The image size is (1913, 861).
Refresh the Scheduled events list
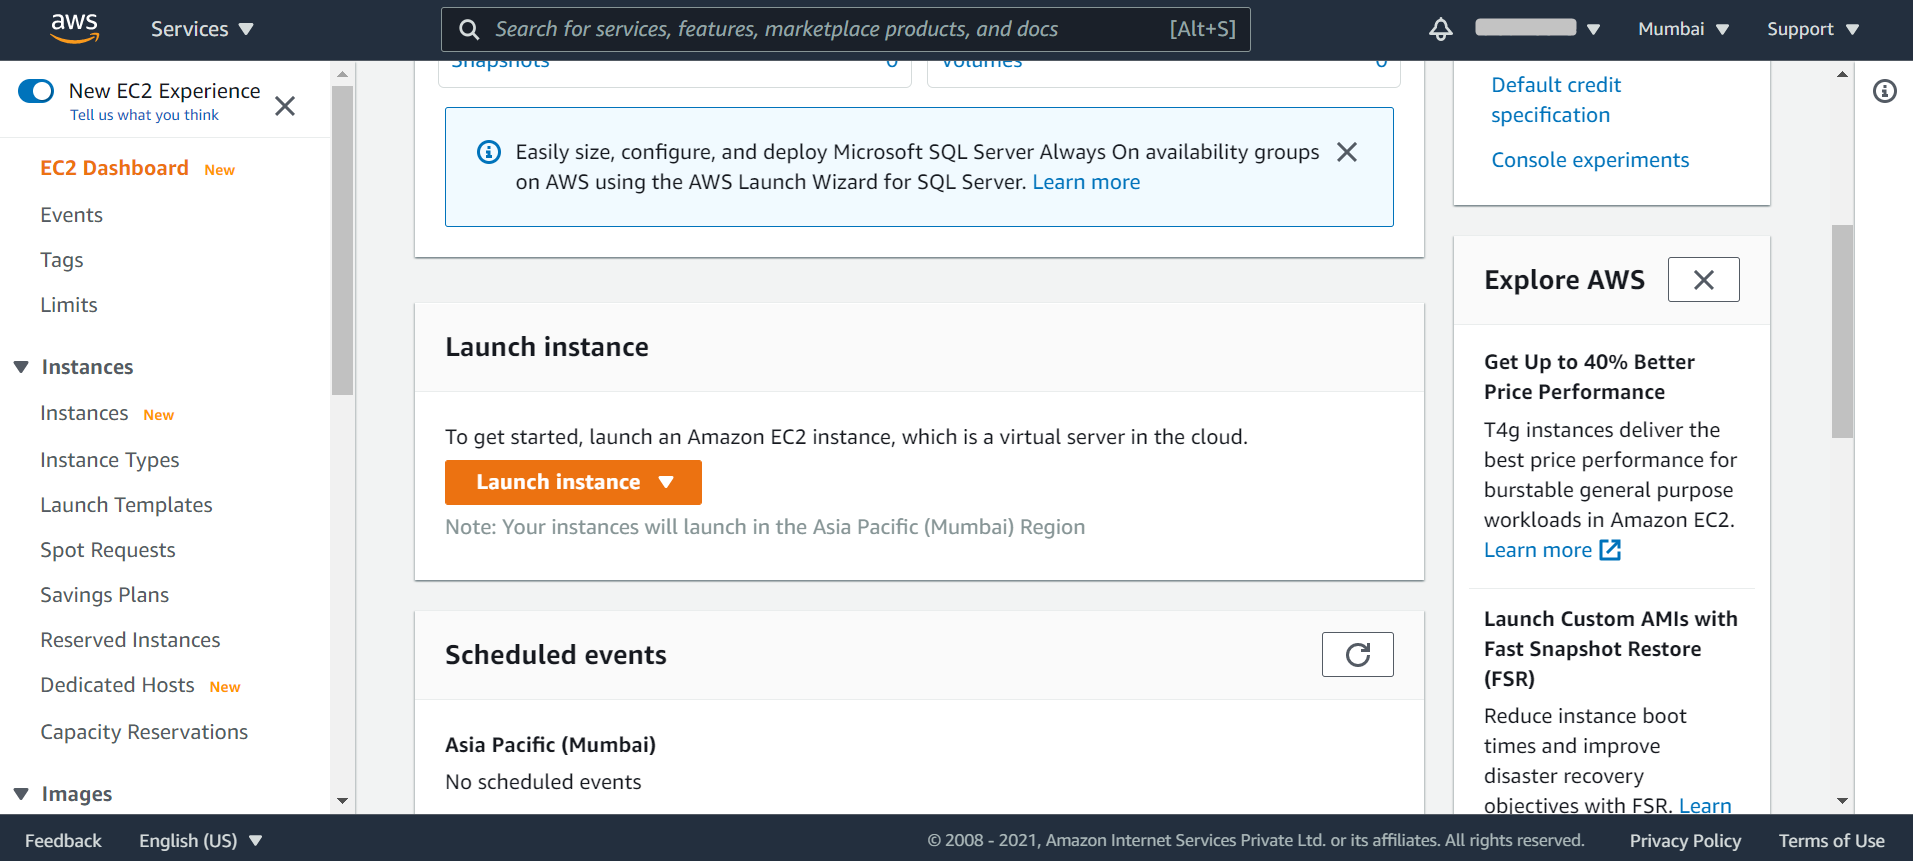tap(1357, 655)
